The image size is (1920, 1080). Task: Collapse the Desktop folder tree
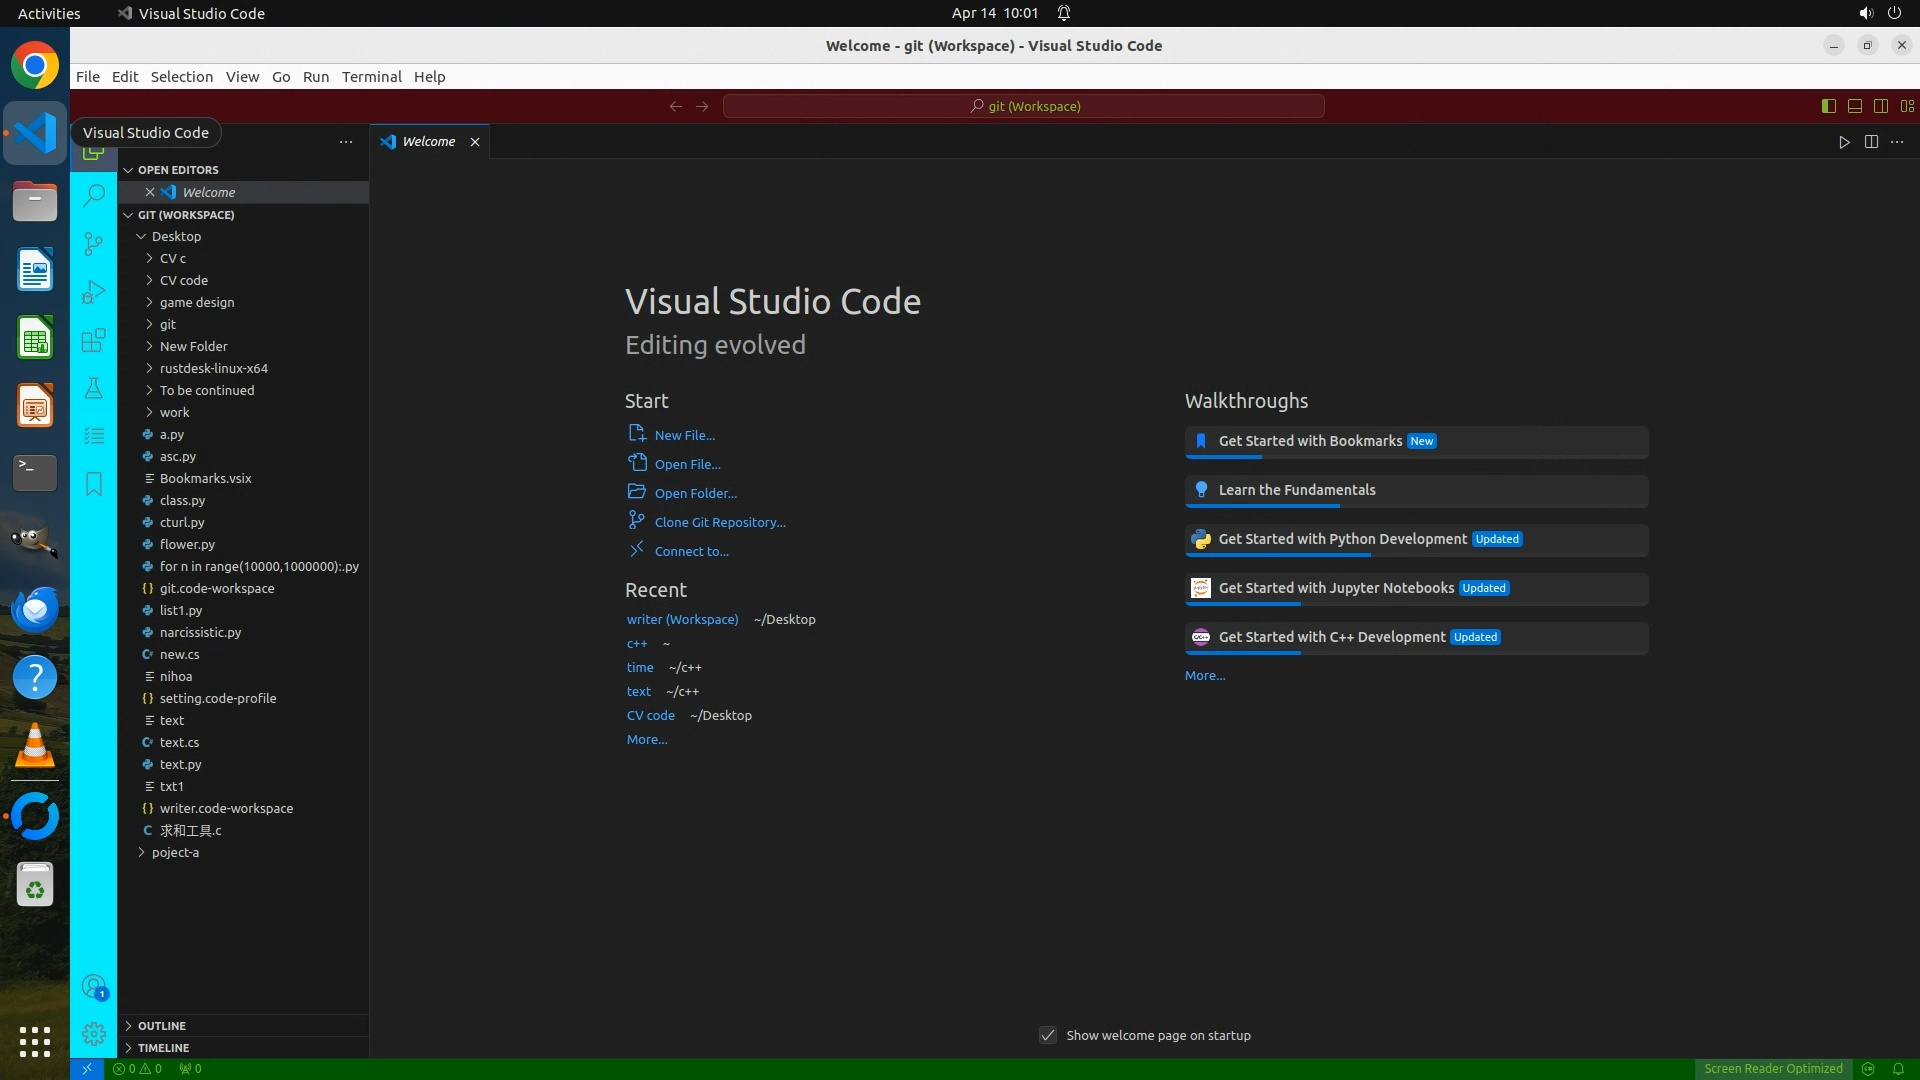click(x=176, y=236)
